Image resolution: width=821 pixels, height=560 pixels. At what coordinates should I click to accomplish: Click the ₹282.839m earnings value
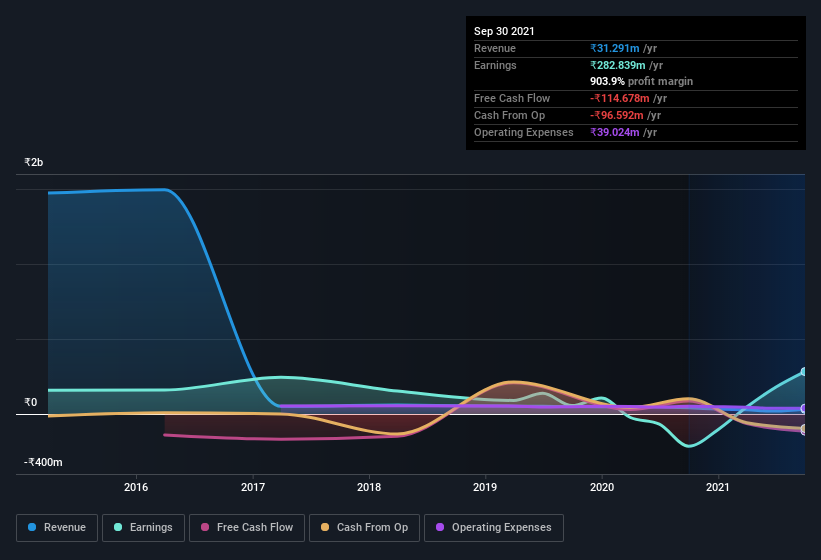tap(618, 65)
